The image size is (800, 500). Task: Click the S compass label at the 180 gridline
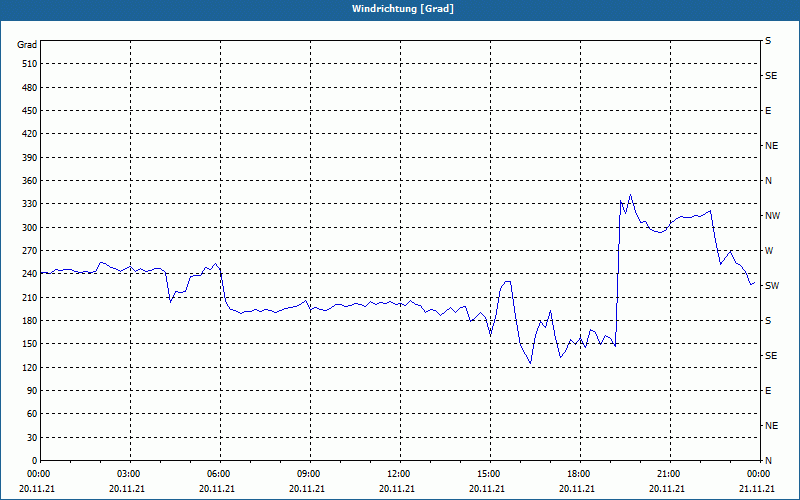768,321
